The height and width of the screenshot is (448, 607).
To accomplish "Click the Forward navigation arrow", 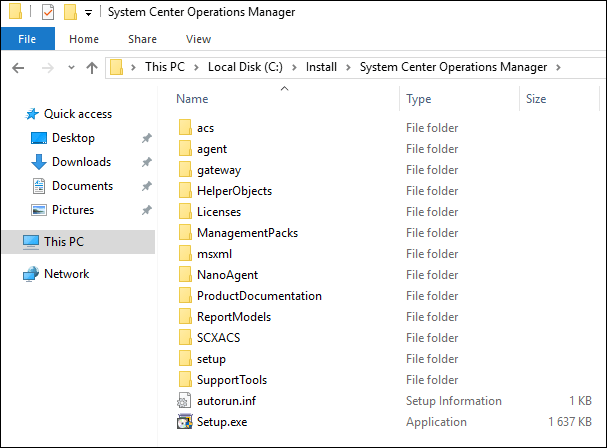I will (48, 68).
